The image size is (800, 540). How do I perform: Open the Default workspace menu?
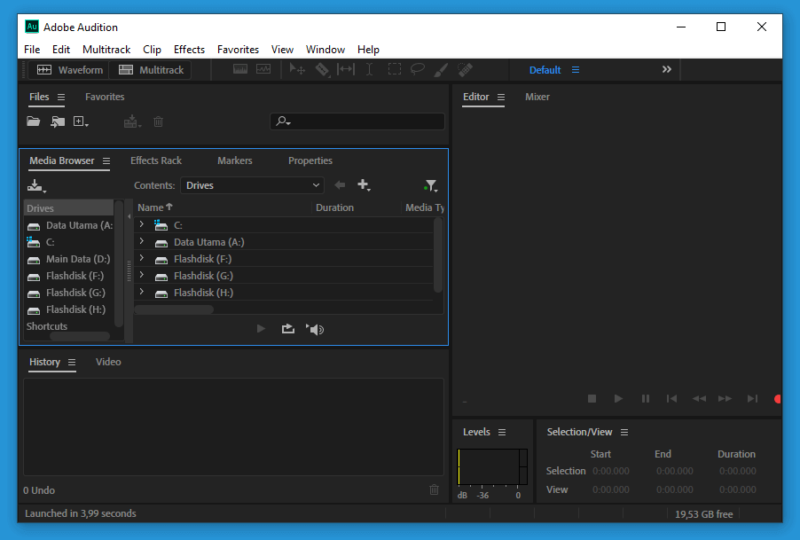(575, 70)
